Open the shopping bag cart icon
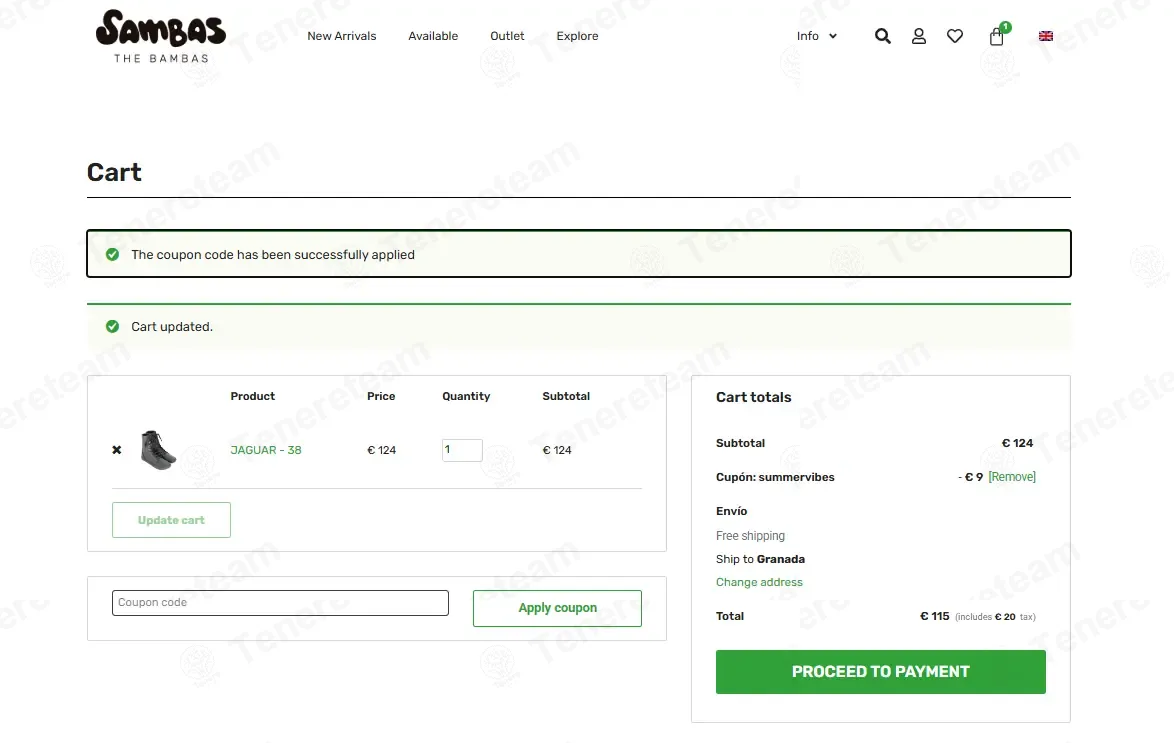Screen dimensions: 1174x743 [997, 37]
